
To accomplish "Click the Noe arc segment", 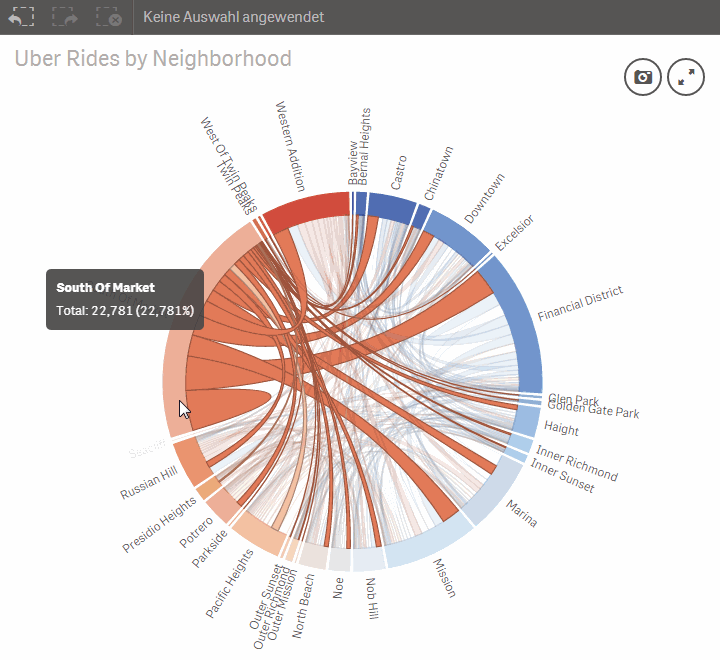I will pyautogui.click(x=340, y=559).
